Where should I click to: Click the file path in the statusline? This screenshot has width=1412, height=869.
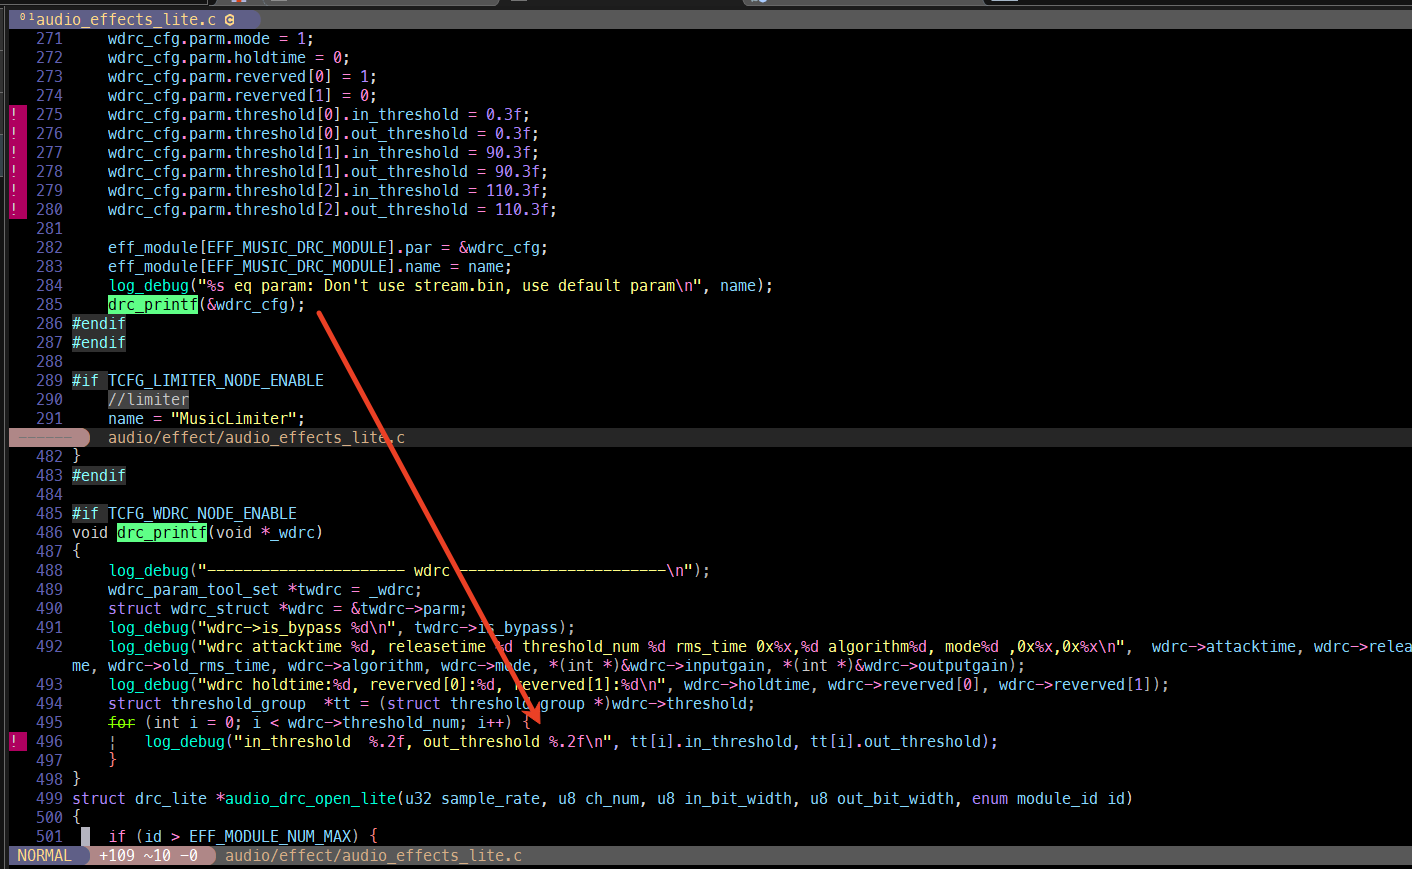373,856
